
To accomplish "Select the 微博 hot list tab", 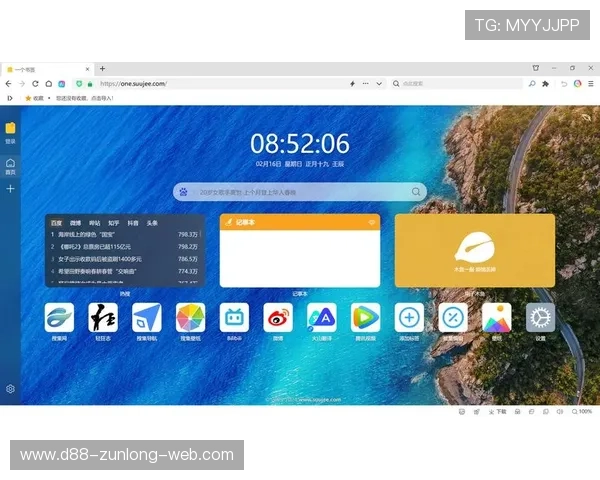I will pos(75,223).
